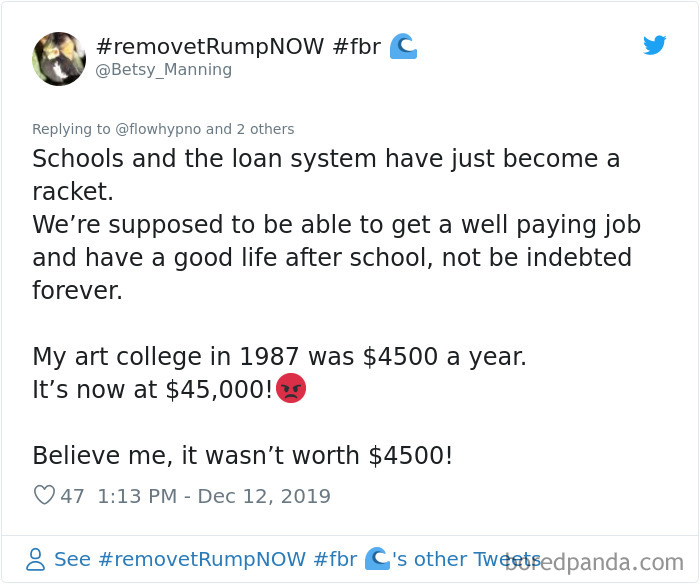Click the 47 likes count

[72, 496]
